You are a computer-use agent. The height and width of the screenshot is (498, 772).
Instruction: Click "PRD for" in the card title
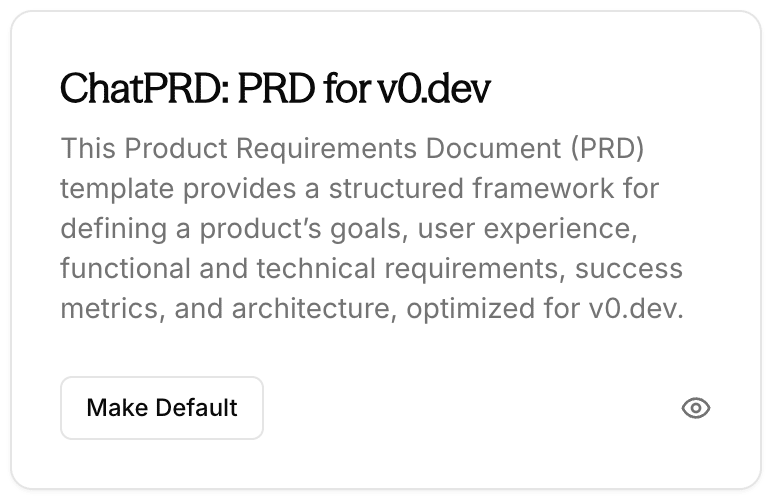[304, 88]
